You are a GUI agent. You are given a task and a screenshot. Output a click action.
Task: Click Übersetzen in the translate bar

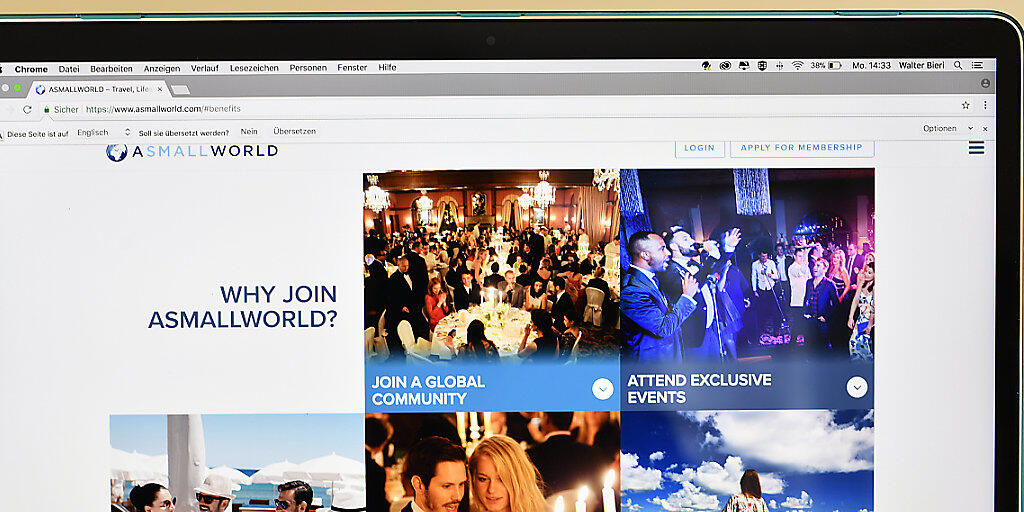point(295,131)
